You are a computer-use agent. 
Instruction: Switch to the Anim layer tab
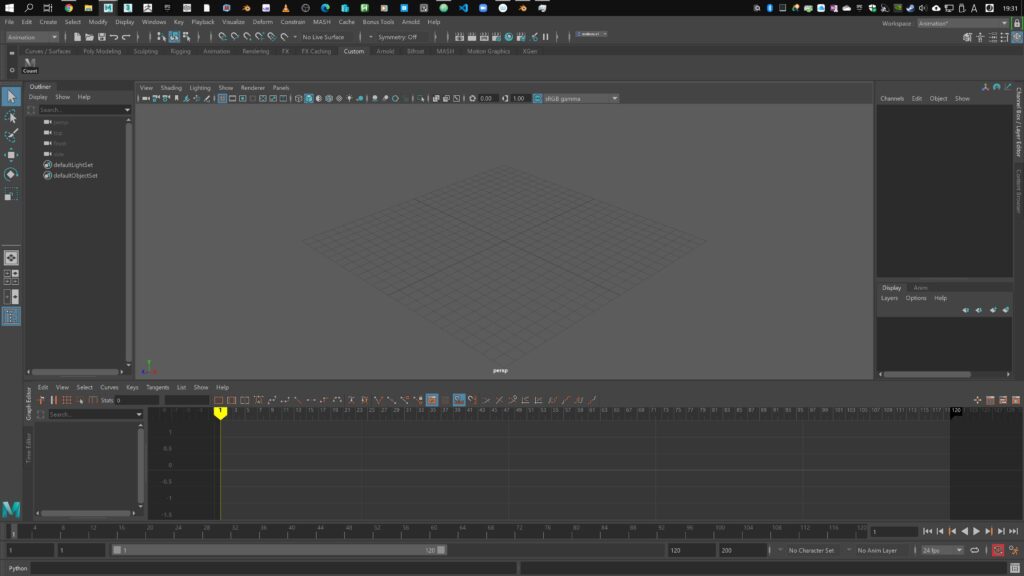920,287
